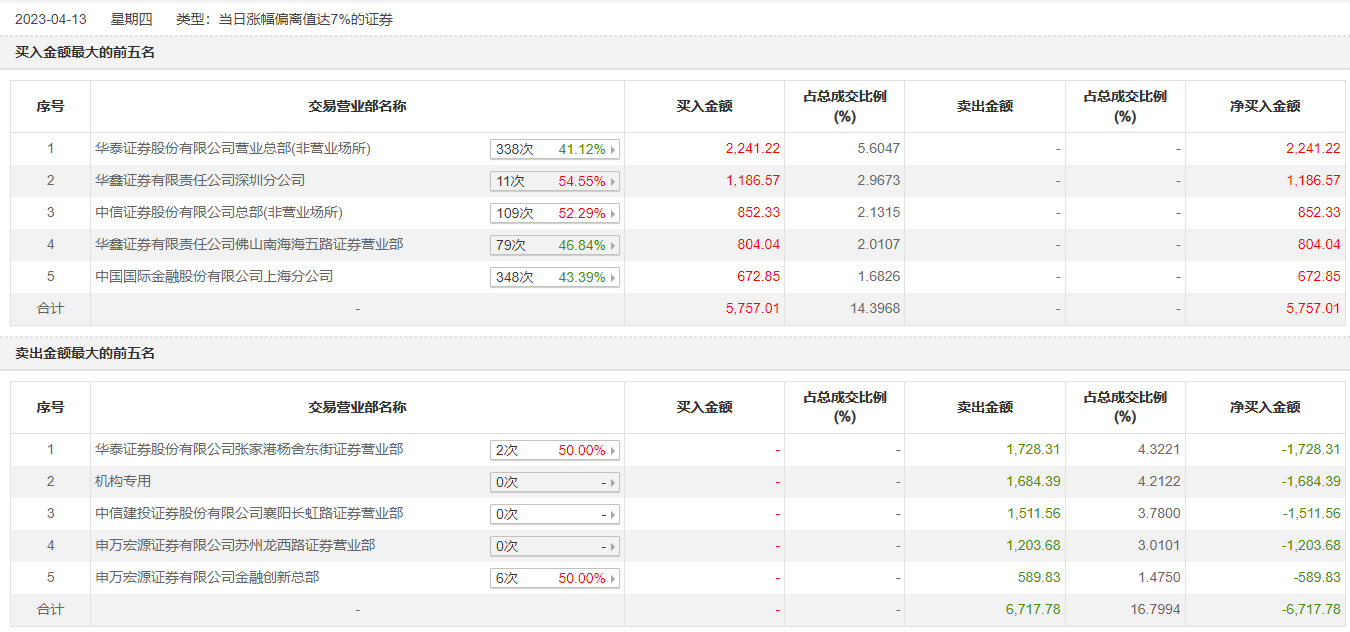Open 华鑫证券佛山南海海五路证券营业部 link

tap(249, 245)
